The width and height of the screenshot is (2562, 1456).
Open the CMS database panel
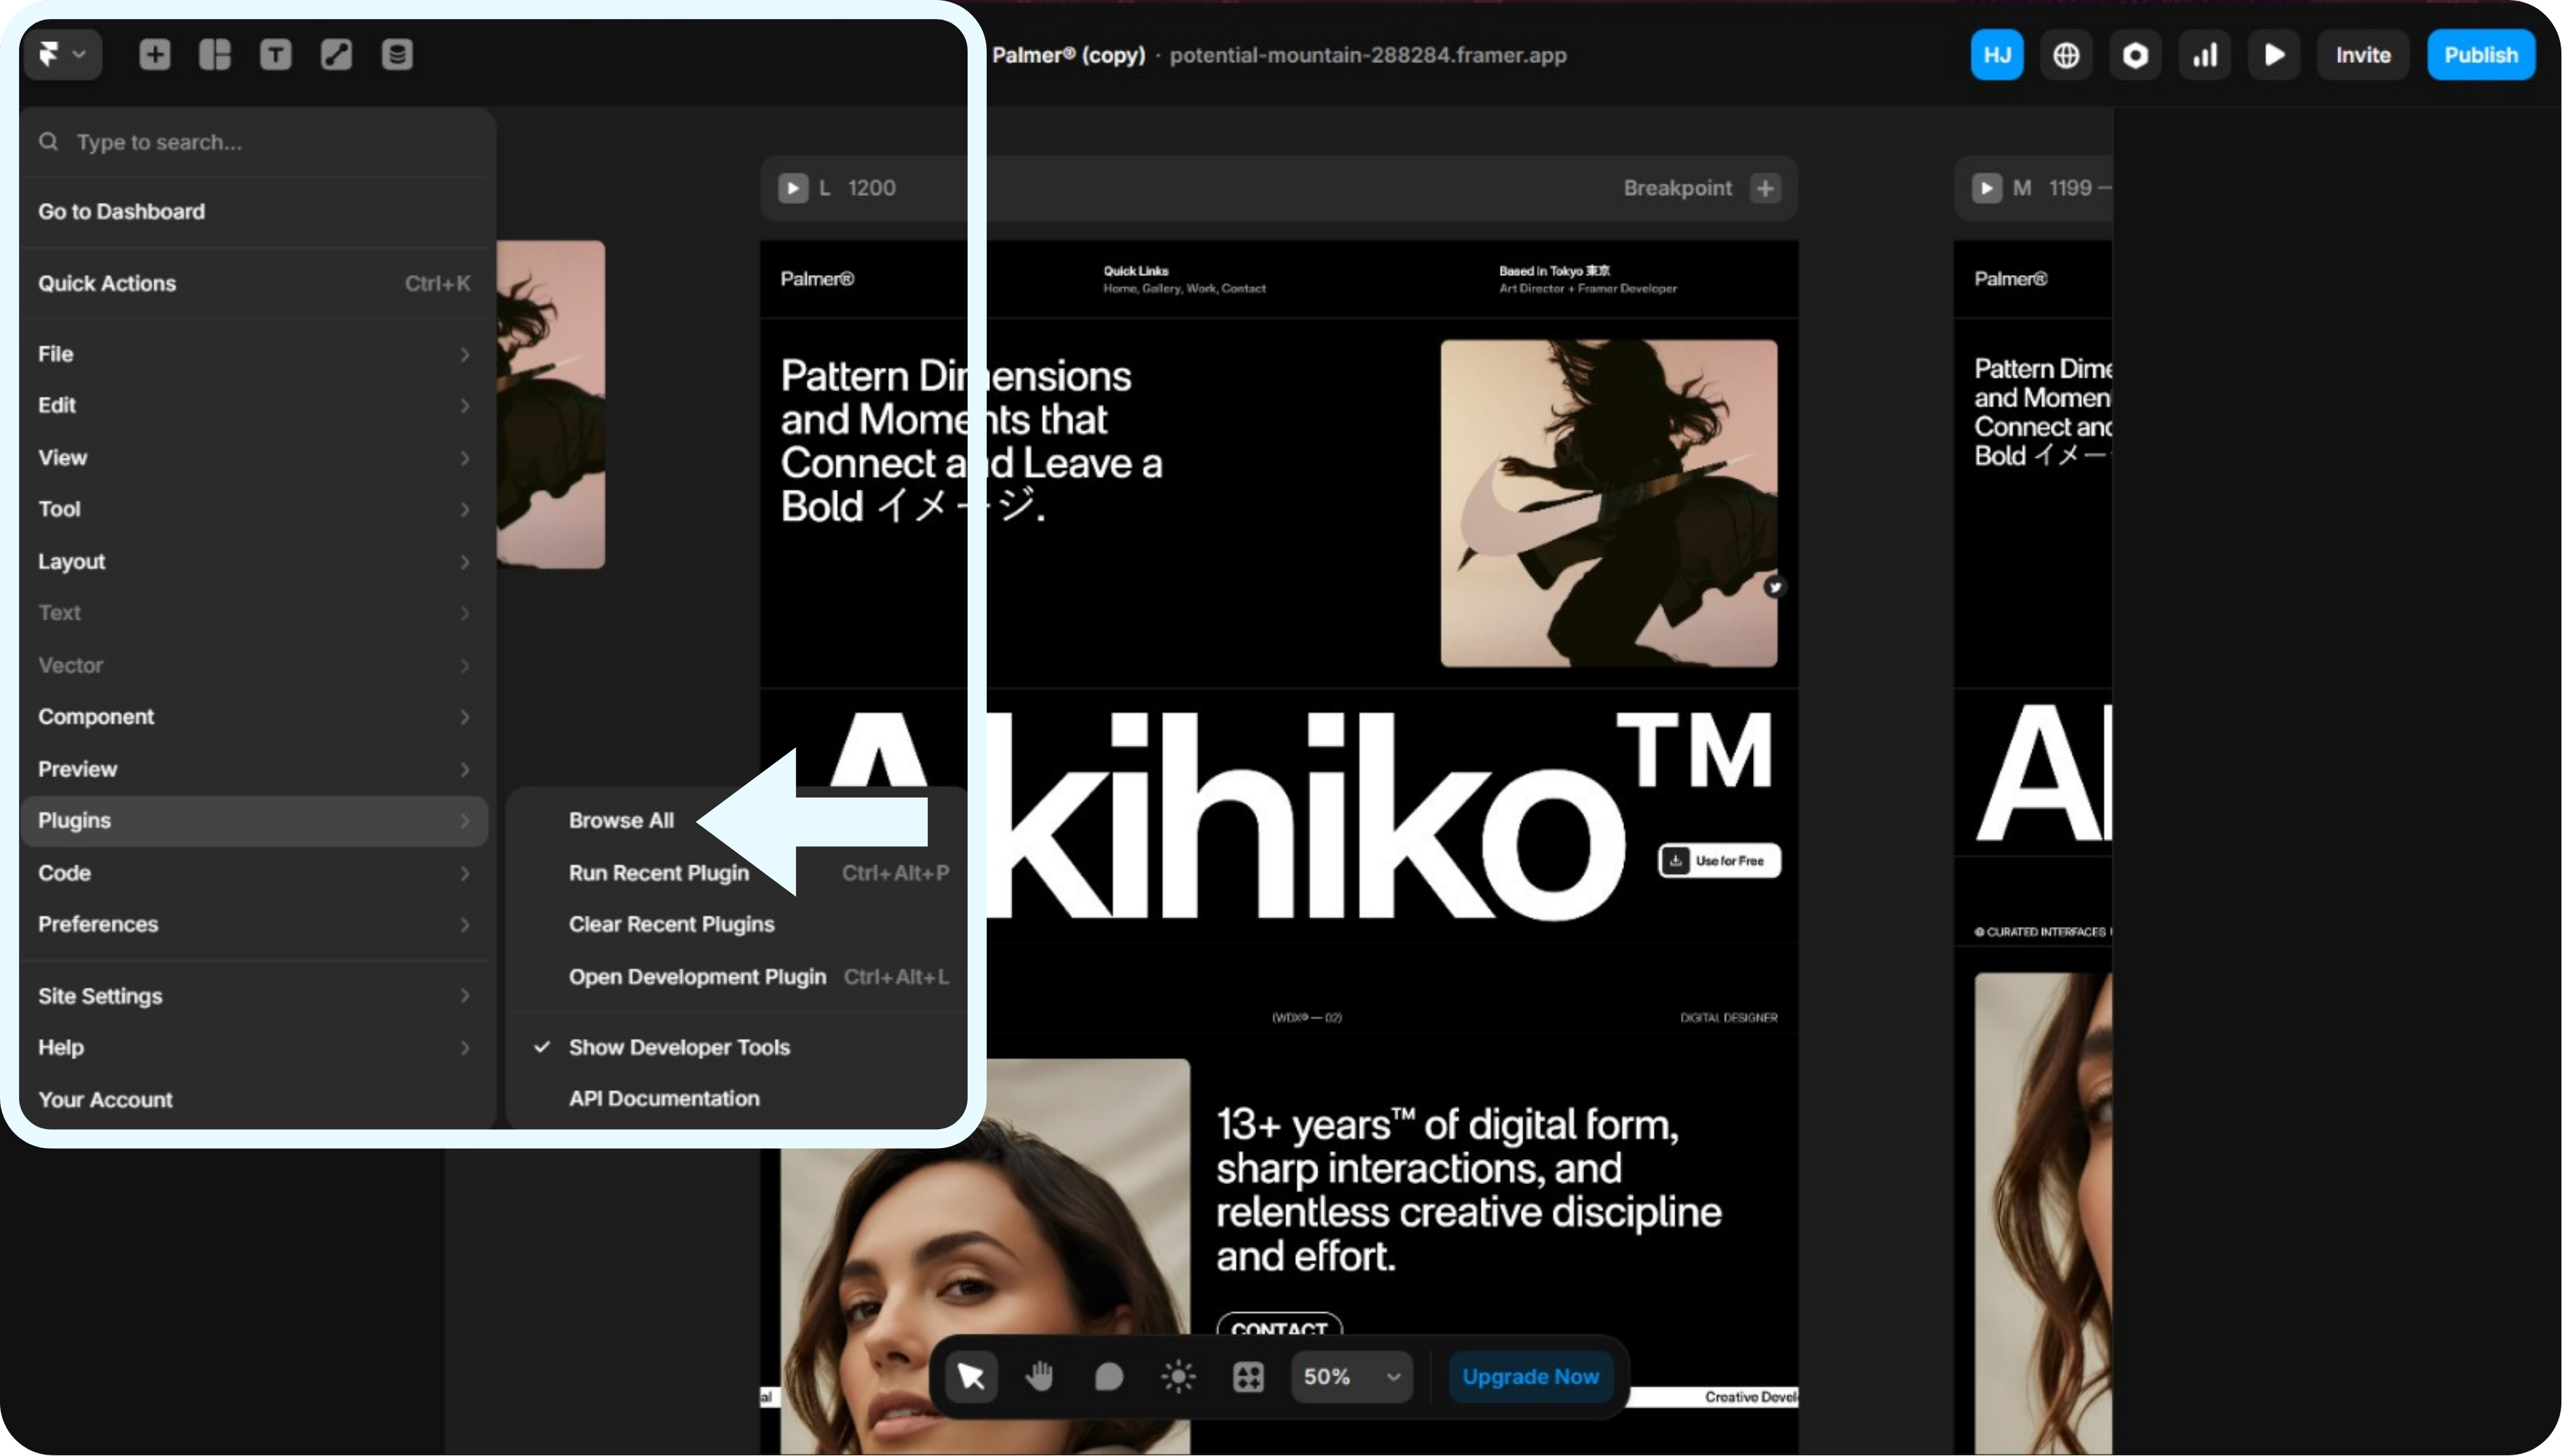tap(396, 55)
